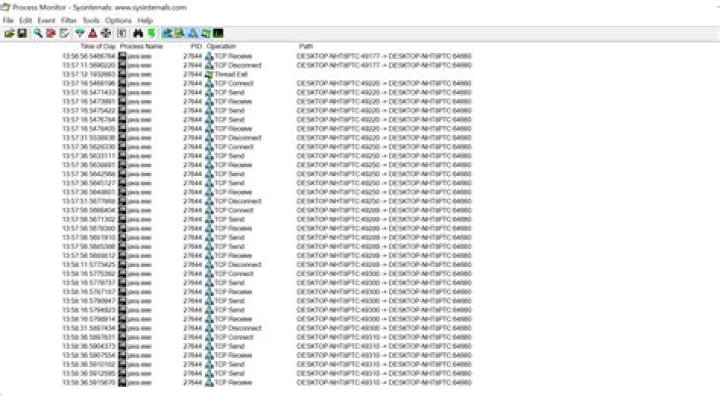720x396 pixels.
Task: Click the Operation column header
Action: (221, 46)
